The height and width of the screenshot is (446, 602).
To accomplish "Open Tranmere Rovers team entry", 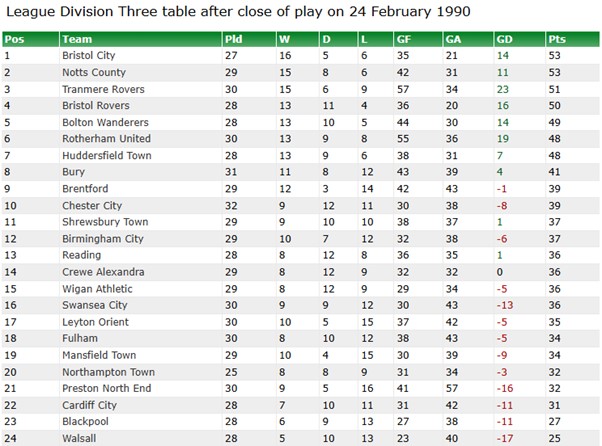I will pyautogui.click(x=103, y=89).
